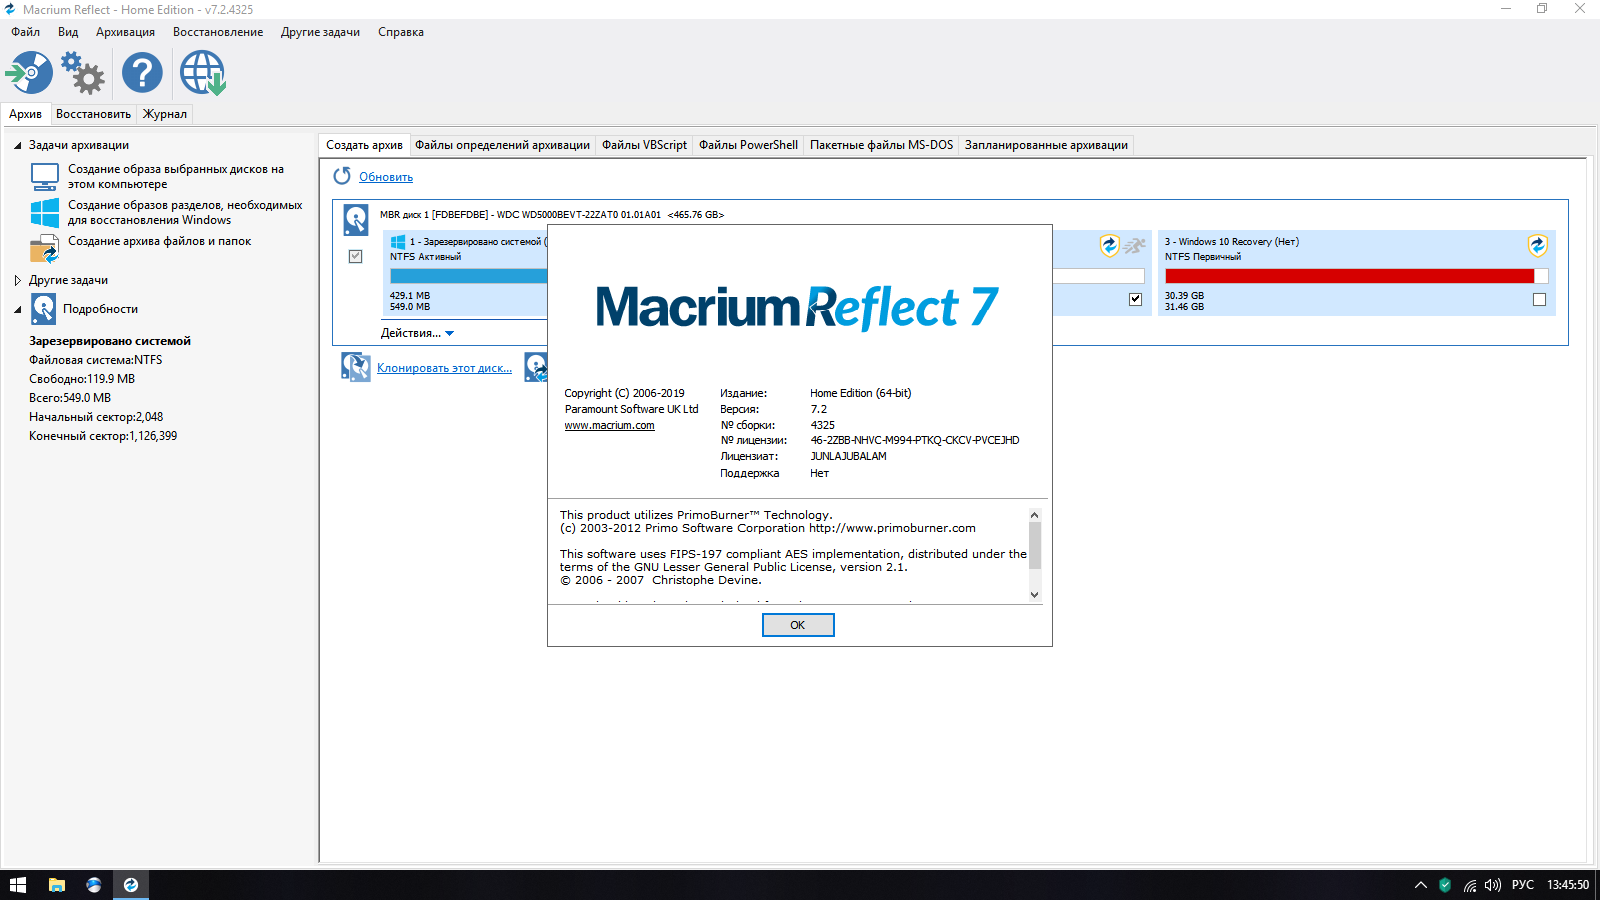This screenshot has height=900, width=1600.
Task: Open settings via the gears toolbar icon
Action: 83,73
